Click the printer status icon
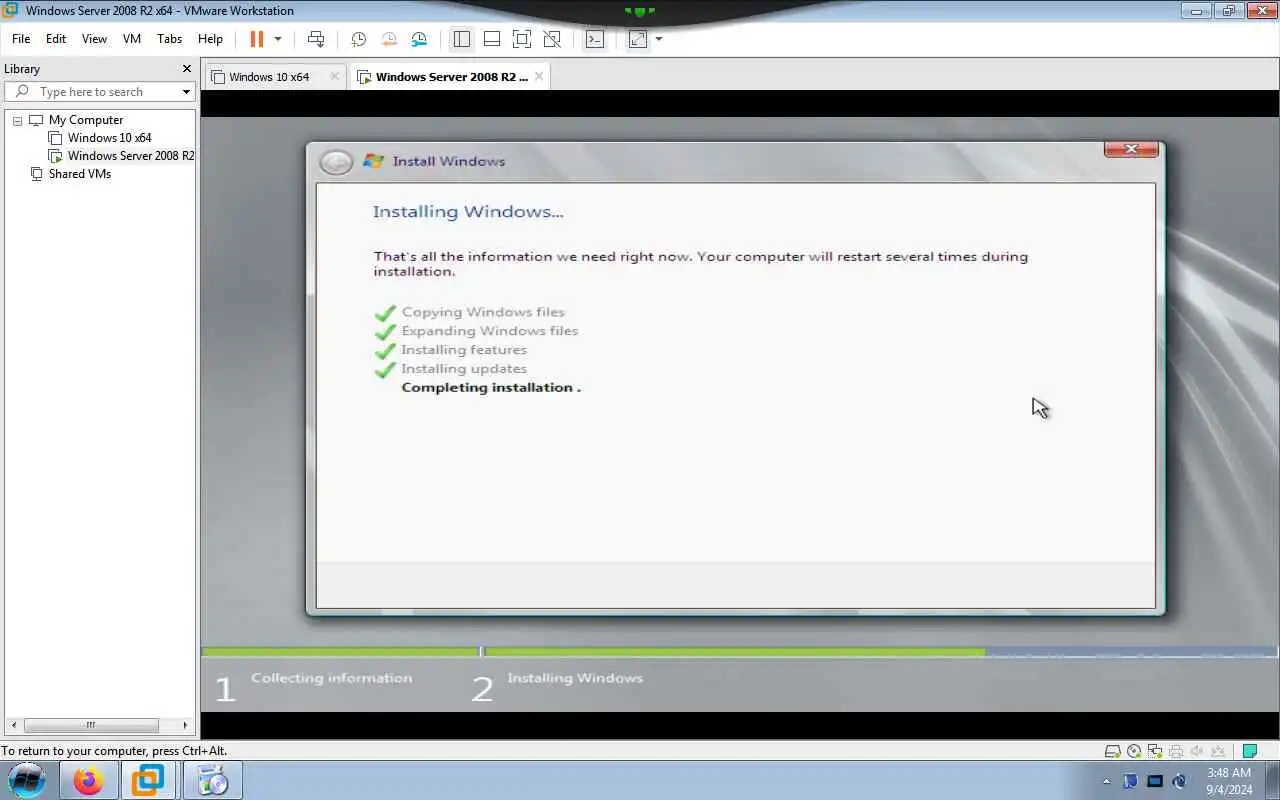This screenshot has height=800, width=1280. 1176,751
